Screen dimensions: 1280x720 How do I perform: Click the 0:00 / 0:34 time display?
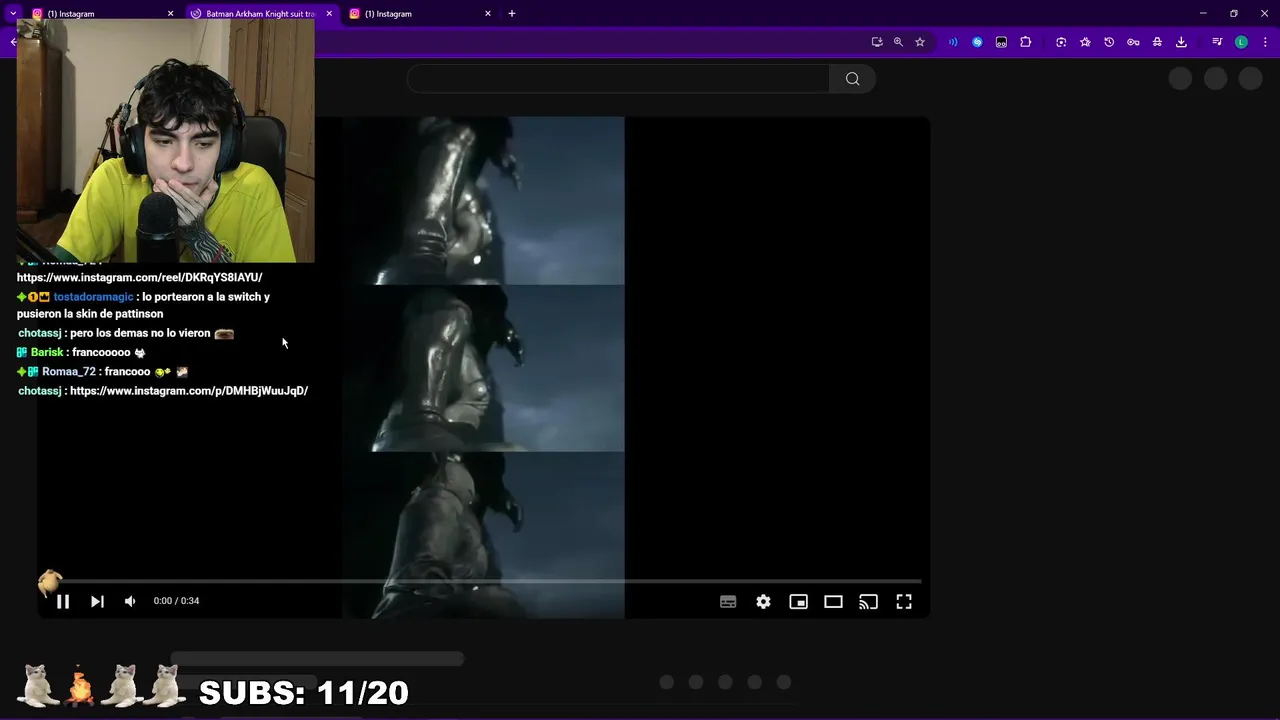[x=176, y=601]
